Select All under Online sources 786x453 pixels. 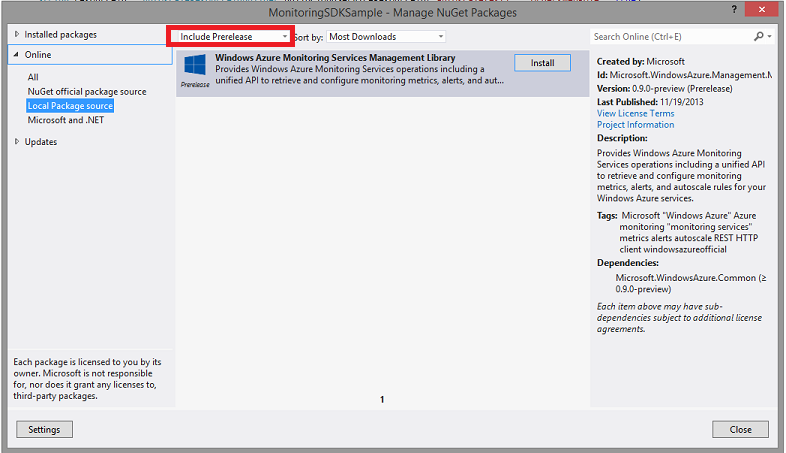pos(33,77)
